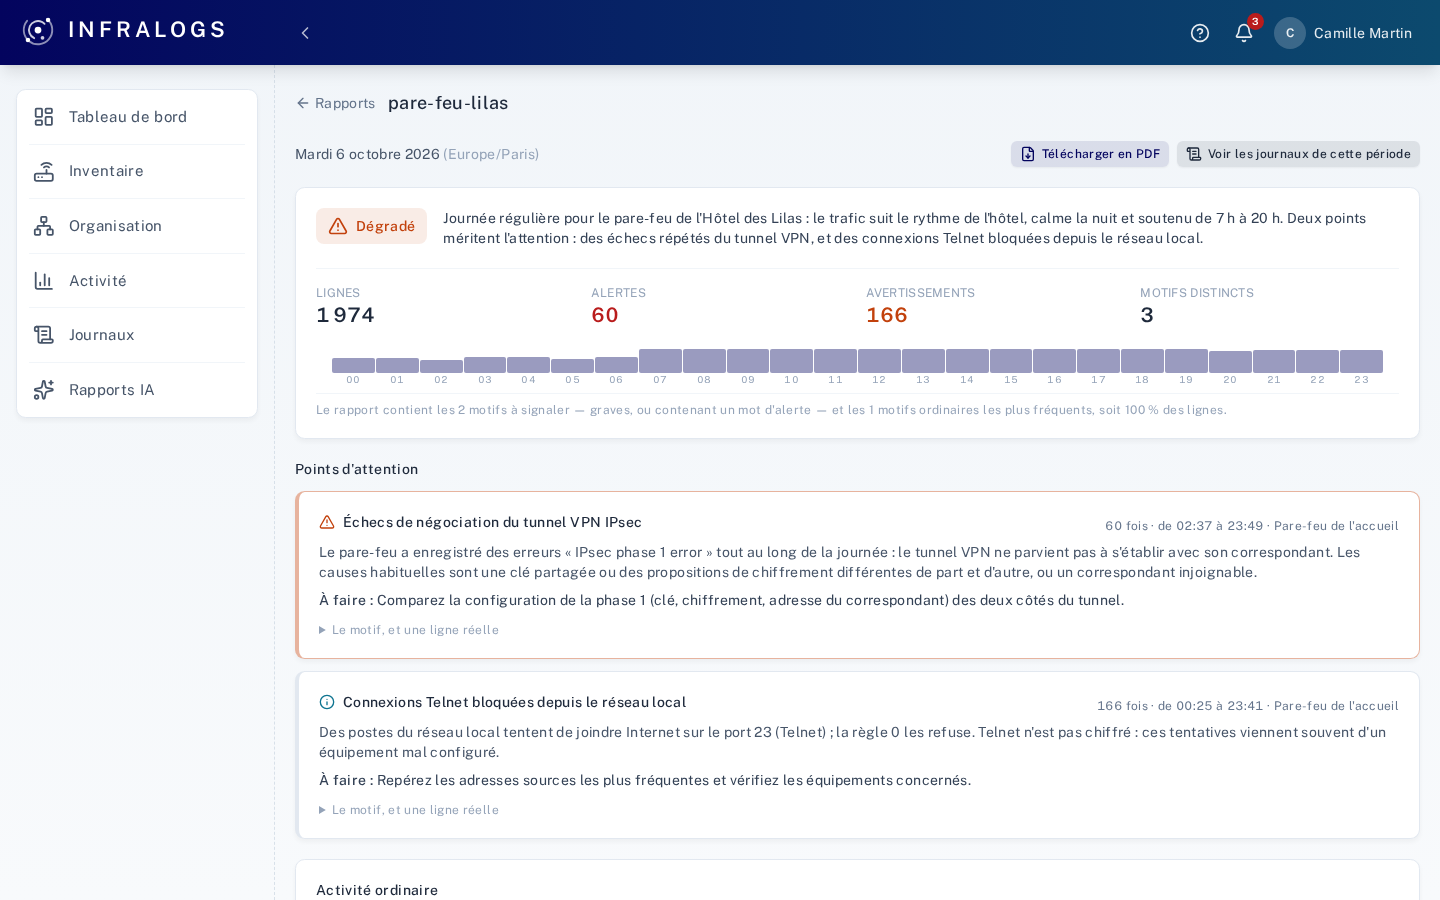The image size is (1440, 900).
Task: Click the PDF file download icon
Action: tap(1028, 154)
